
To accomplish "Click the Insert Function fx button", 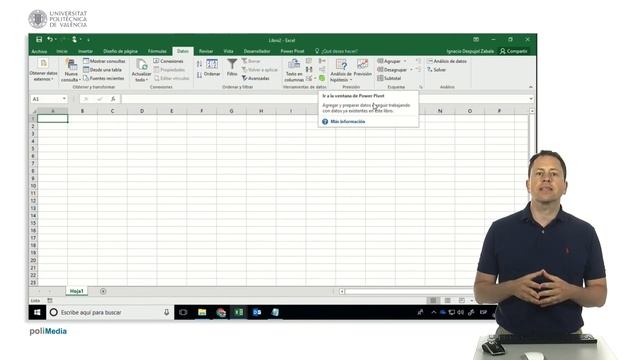I will [x=113, y=99].
